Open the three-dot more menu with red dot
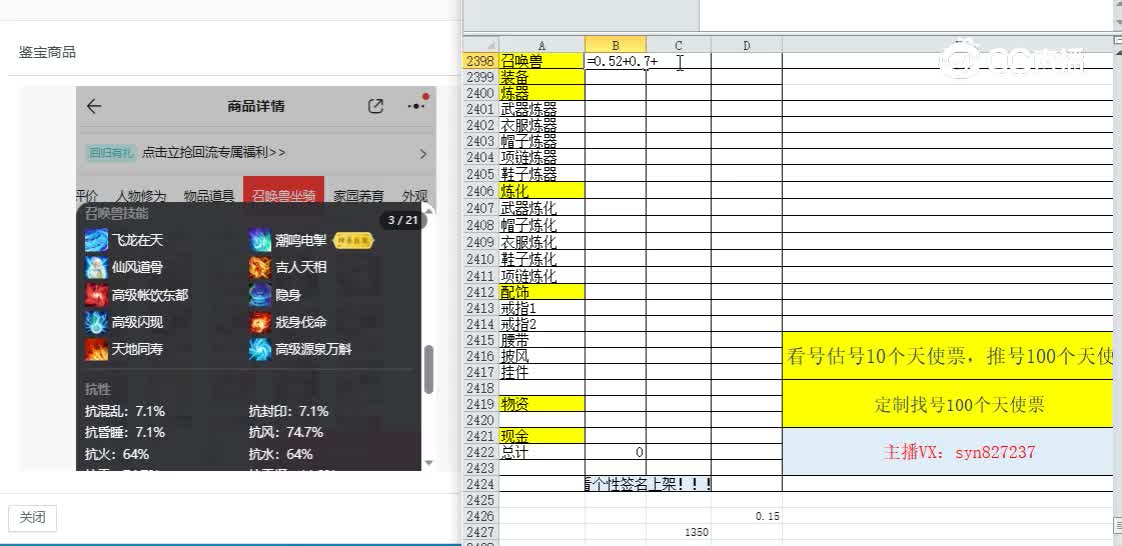Image resolution: width=1122 pixels, height=546 pixels. click(416, 106)
